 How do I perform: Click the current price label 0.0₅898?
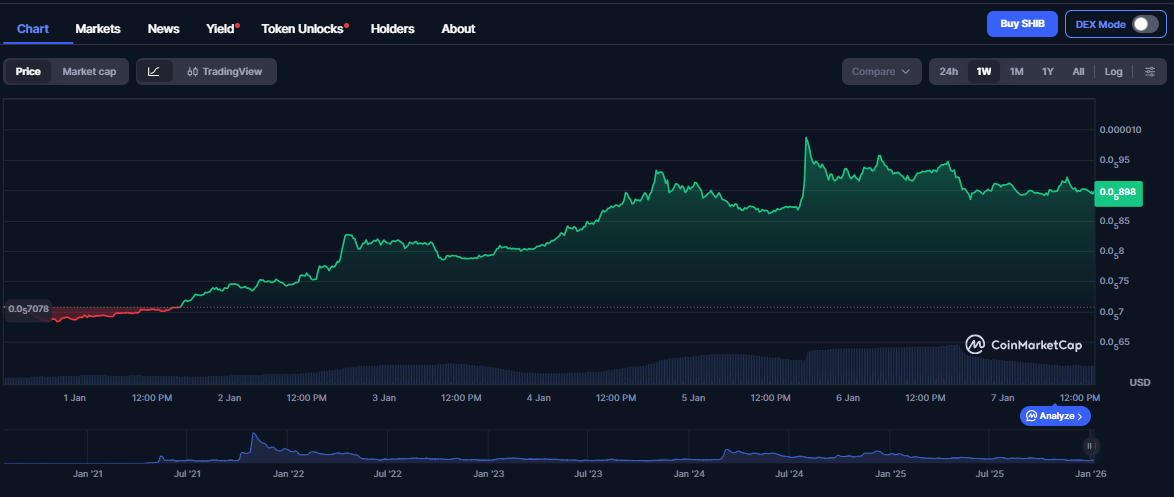click(x=1118, y=192)
